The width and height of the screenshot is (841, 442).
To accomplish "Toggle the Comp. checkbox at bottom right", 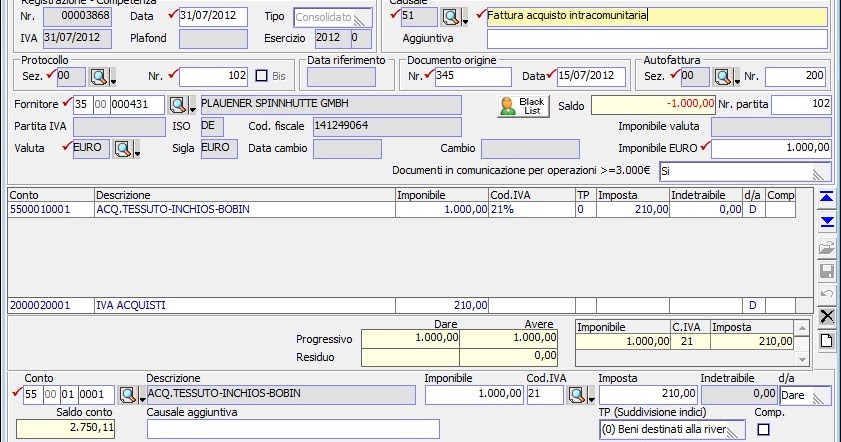I will pyautogui.click(x=763, y=429).
